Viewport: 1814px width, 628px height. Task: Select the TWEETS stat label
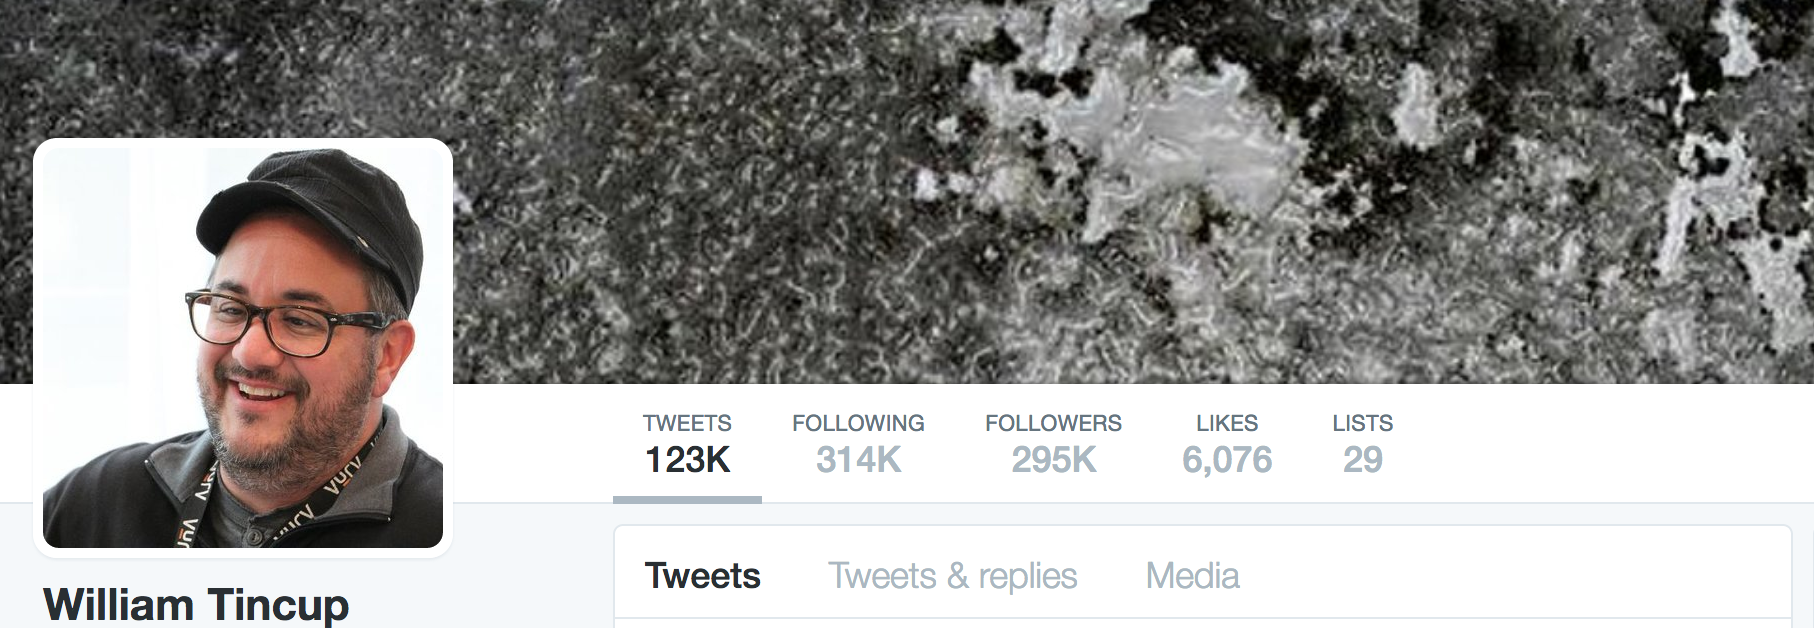[687, 423]
